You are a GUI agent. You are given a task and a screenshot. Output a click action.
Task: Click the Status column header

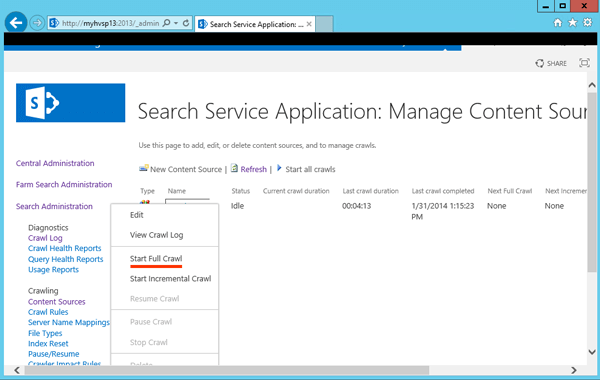(x=240, y=191)
